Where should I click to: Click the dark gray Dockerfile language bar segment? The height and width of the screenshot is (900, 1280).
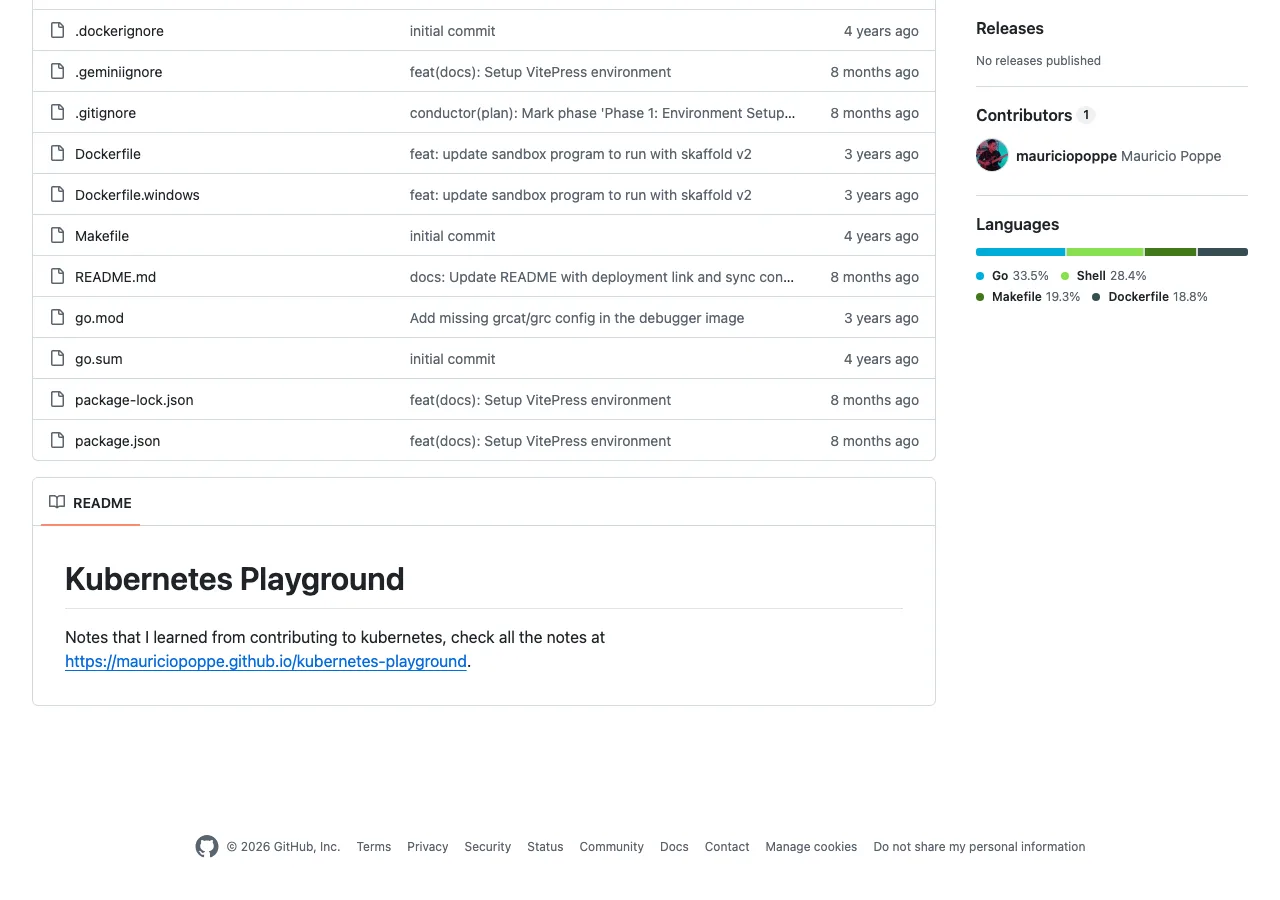[1223, 252]
